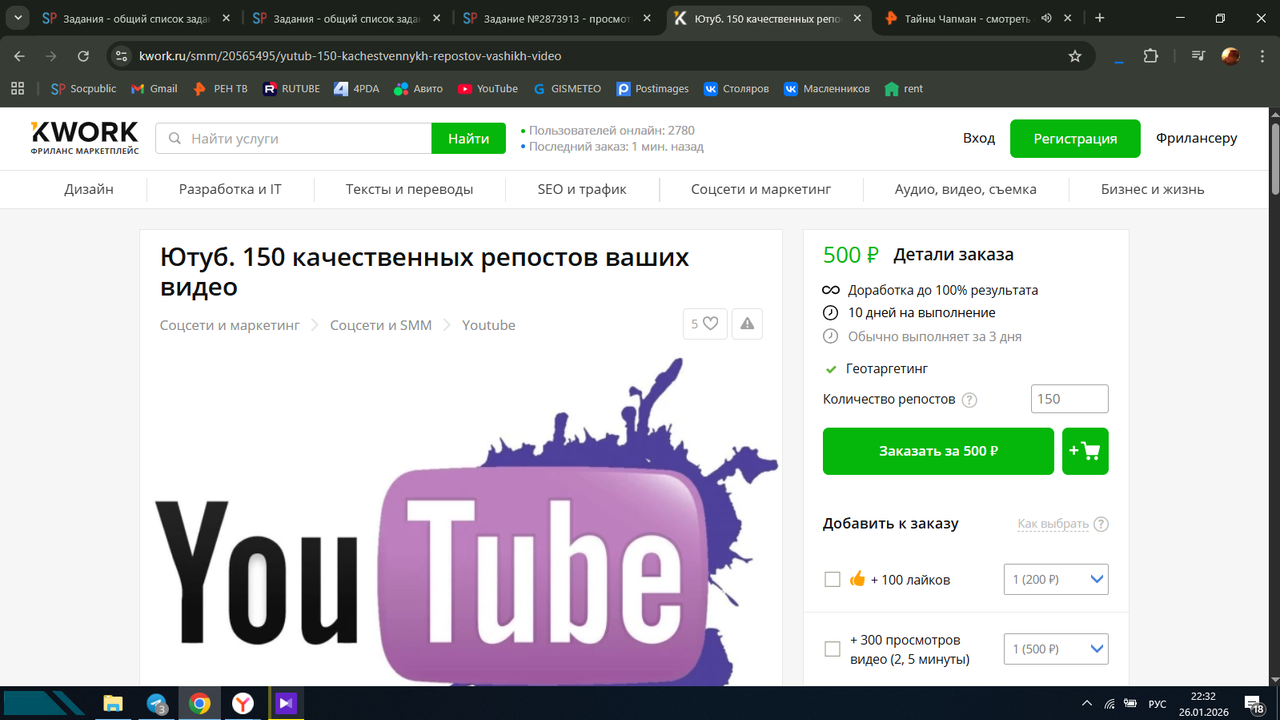Open YouTube bookmark in bookmarks bar
This screenshot has width=1280, height=720.
point(488,89)
